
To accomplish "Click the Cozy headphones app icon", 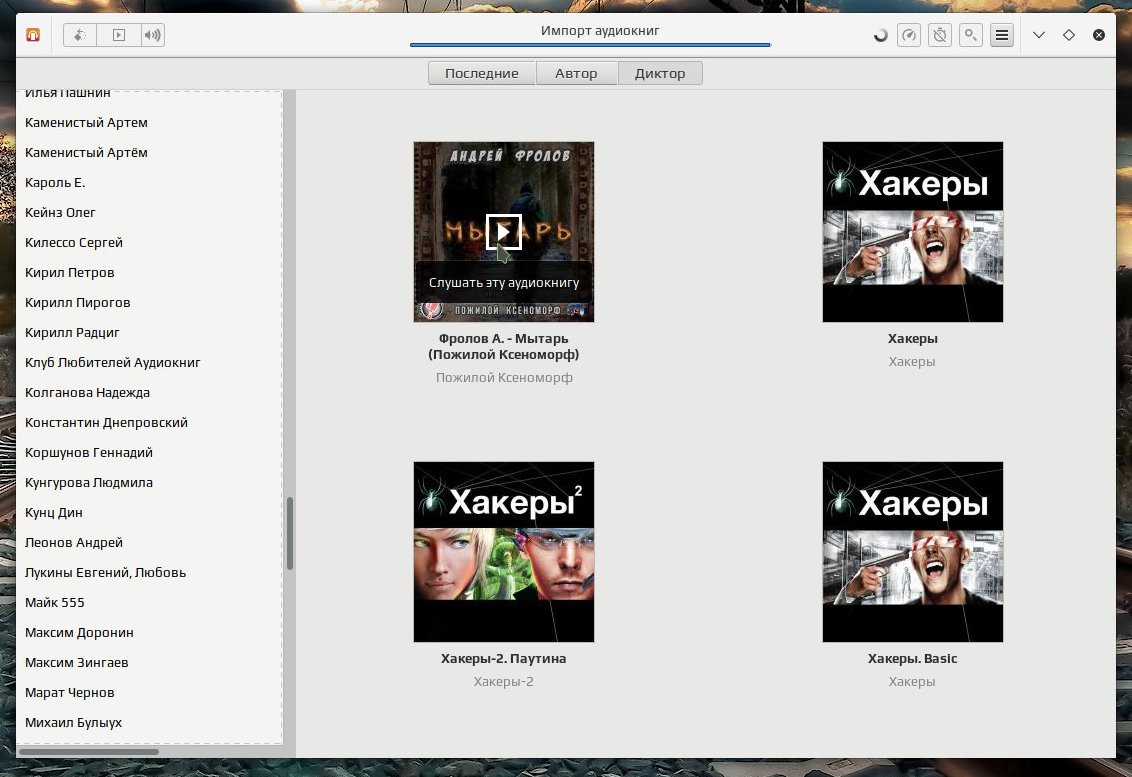I will (x=33, y=35).
